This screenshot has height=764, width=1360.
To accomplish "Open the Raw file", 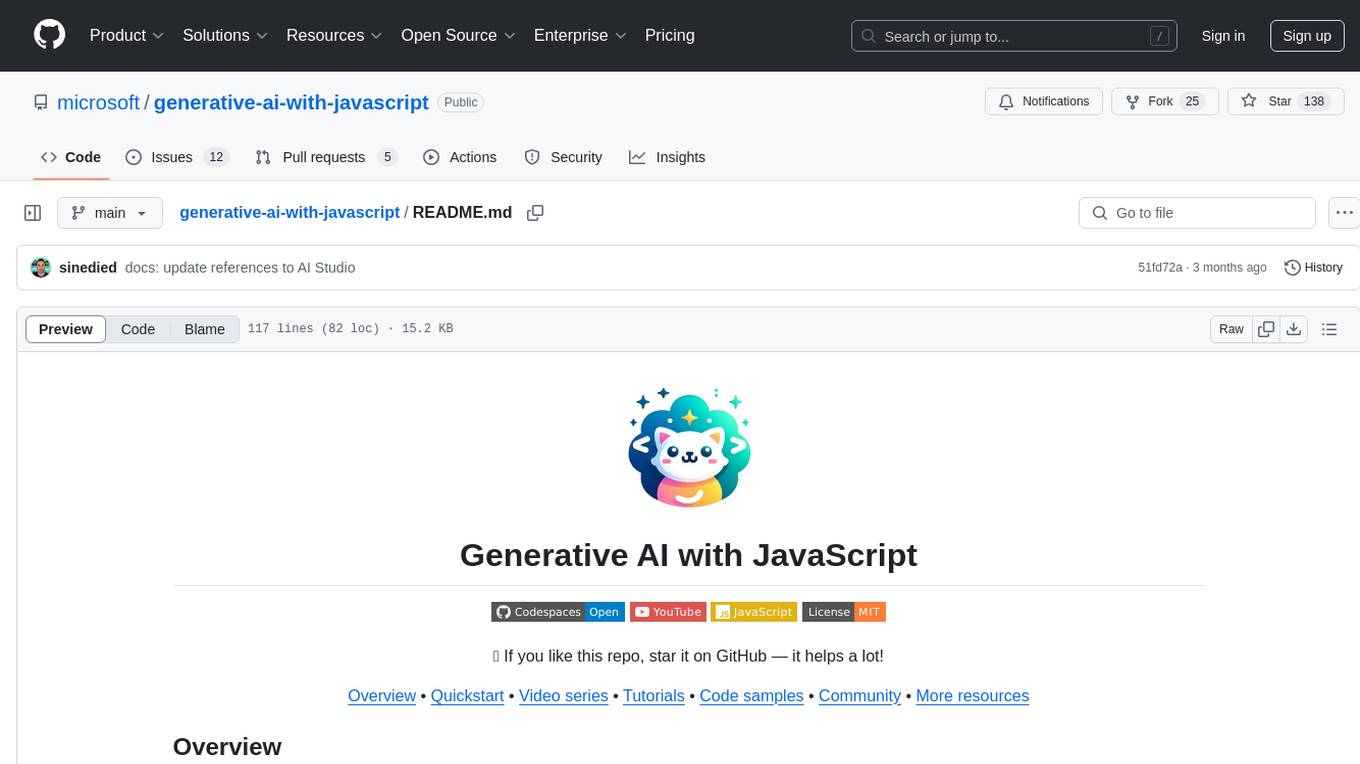I will (1231, 329).
